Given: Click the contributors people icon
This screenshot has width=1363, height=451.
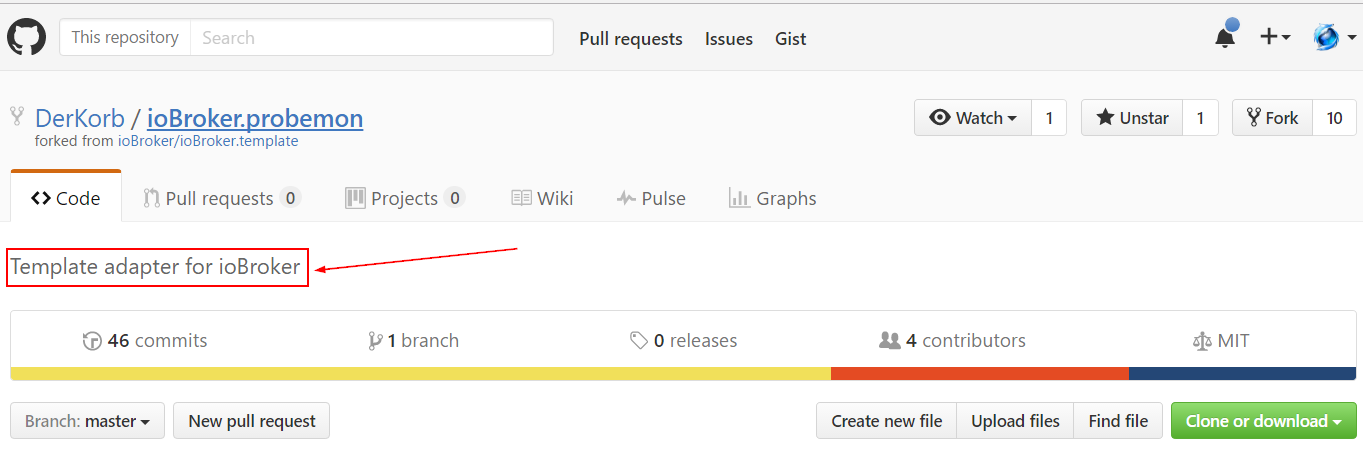Looking at the screenshot, I should 889,341.
